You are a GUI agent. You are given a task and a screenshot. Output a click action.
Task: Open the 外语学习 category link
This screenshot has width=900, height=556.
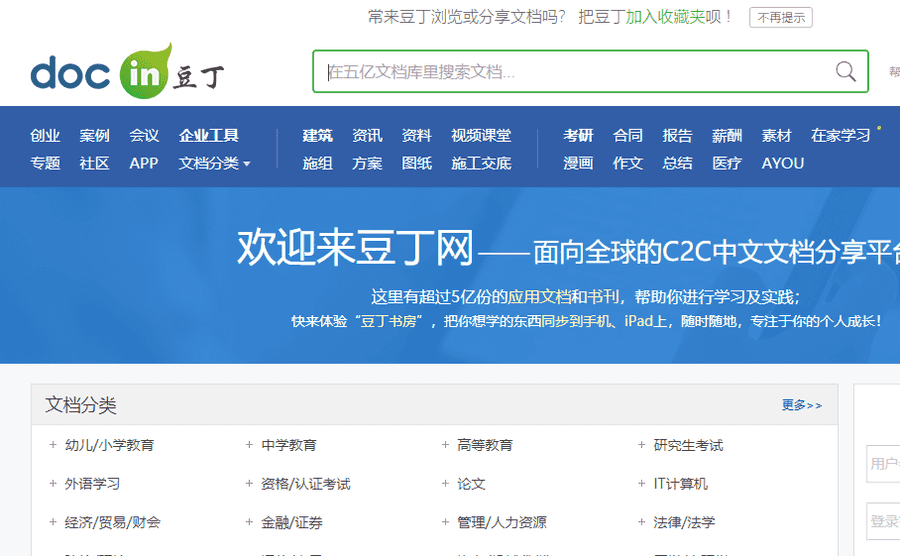[x=92, y=484]
